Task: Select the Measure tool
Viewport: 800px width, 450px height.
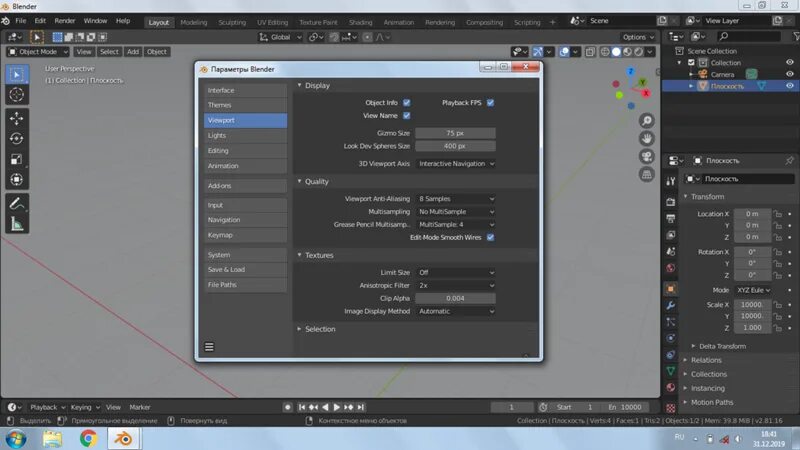Action: (x=16, y=223)
